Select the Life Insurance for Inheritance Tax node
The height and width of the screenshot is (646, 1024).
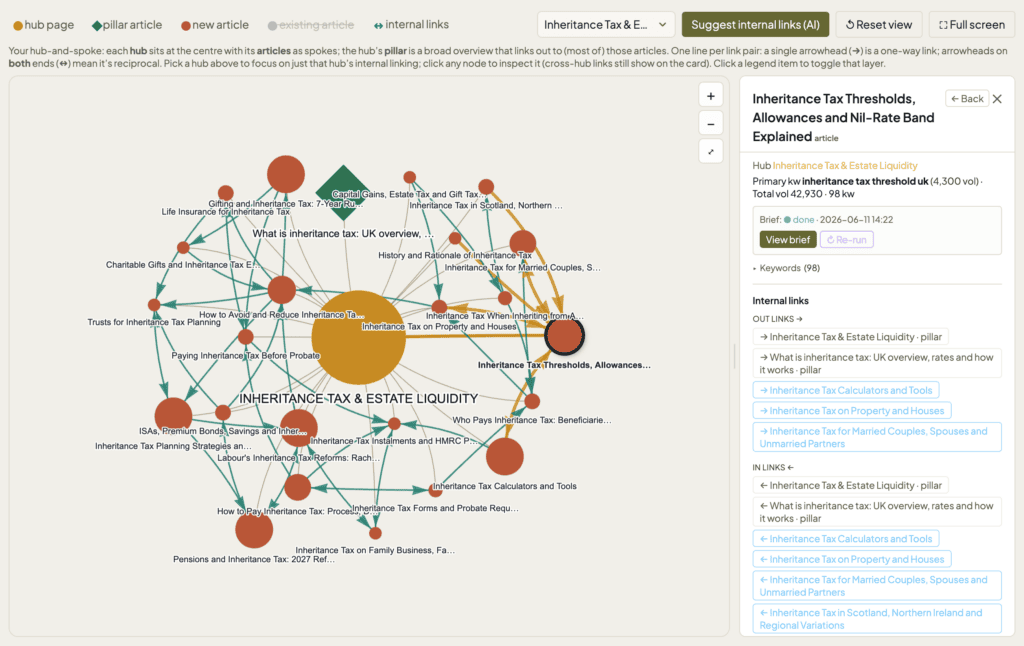tap(225, 193)
